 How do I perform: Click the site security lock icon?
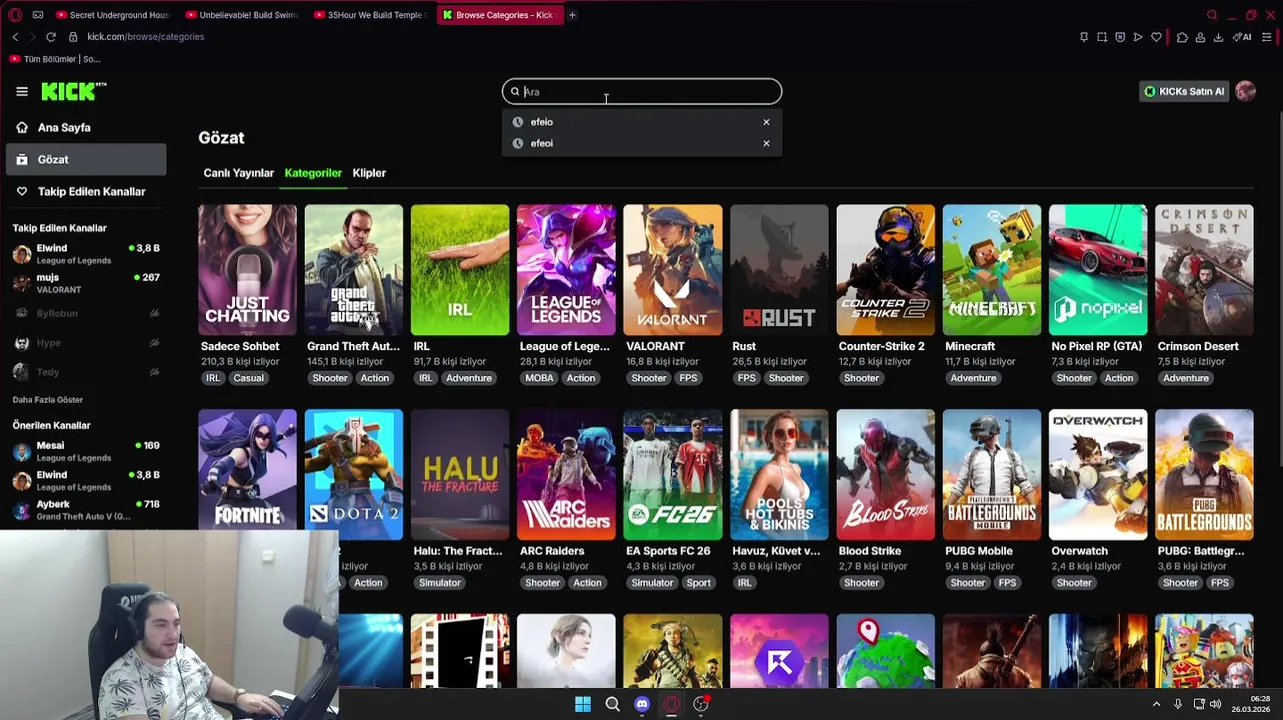click(73, 37)
